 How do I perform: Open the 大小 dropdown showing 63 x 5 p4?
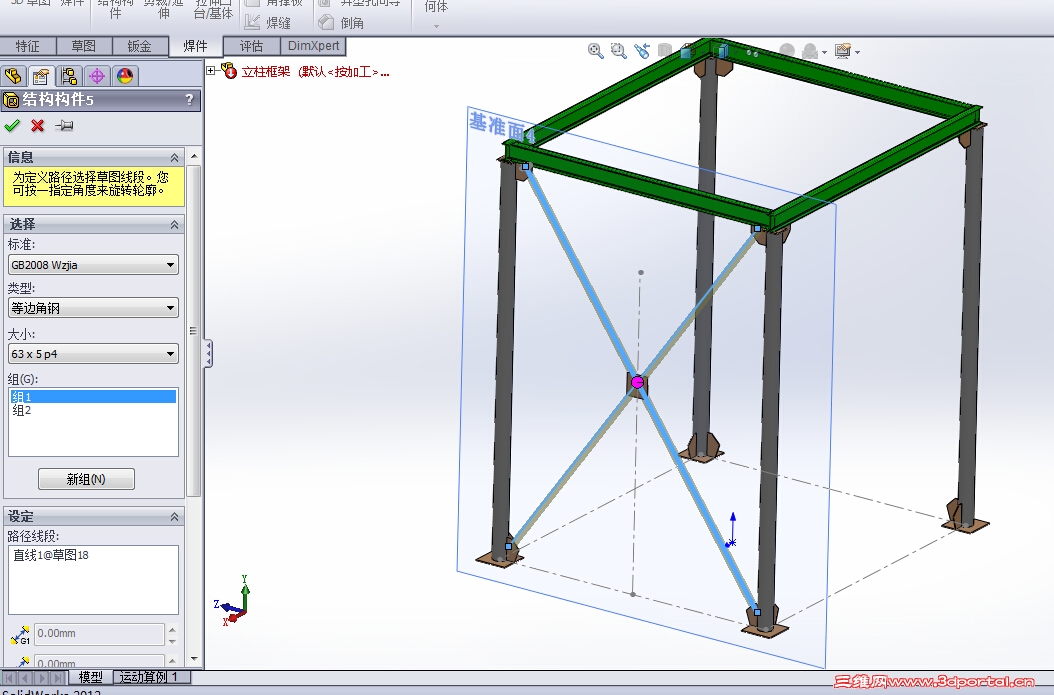[93, 354]
